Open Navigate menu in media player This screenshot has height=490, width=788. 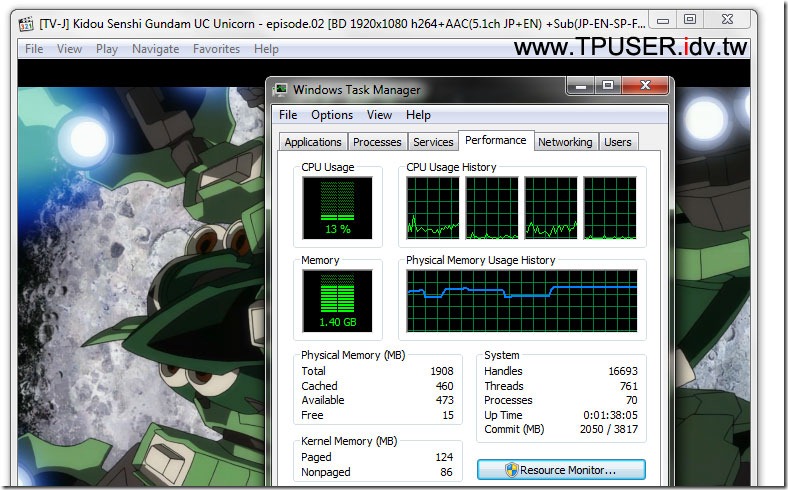[155, 49]
